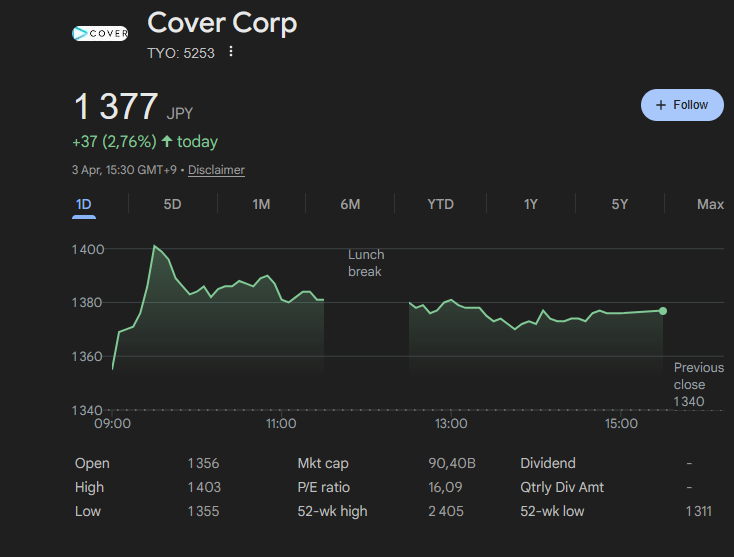Click the Open value 1 356

point(204,463)
